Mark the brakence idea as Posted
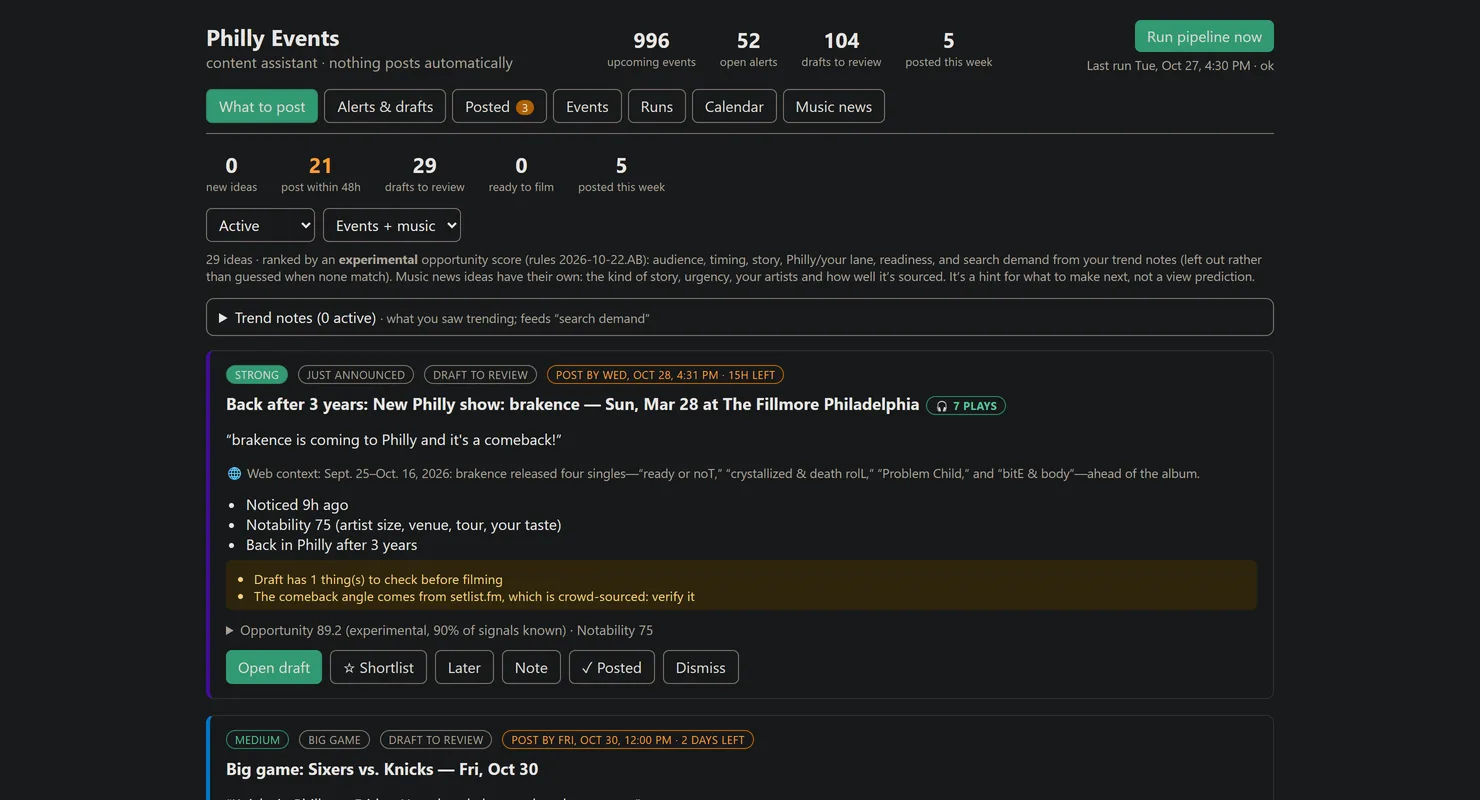 [x=612, y=667]
